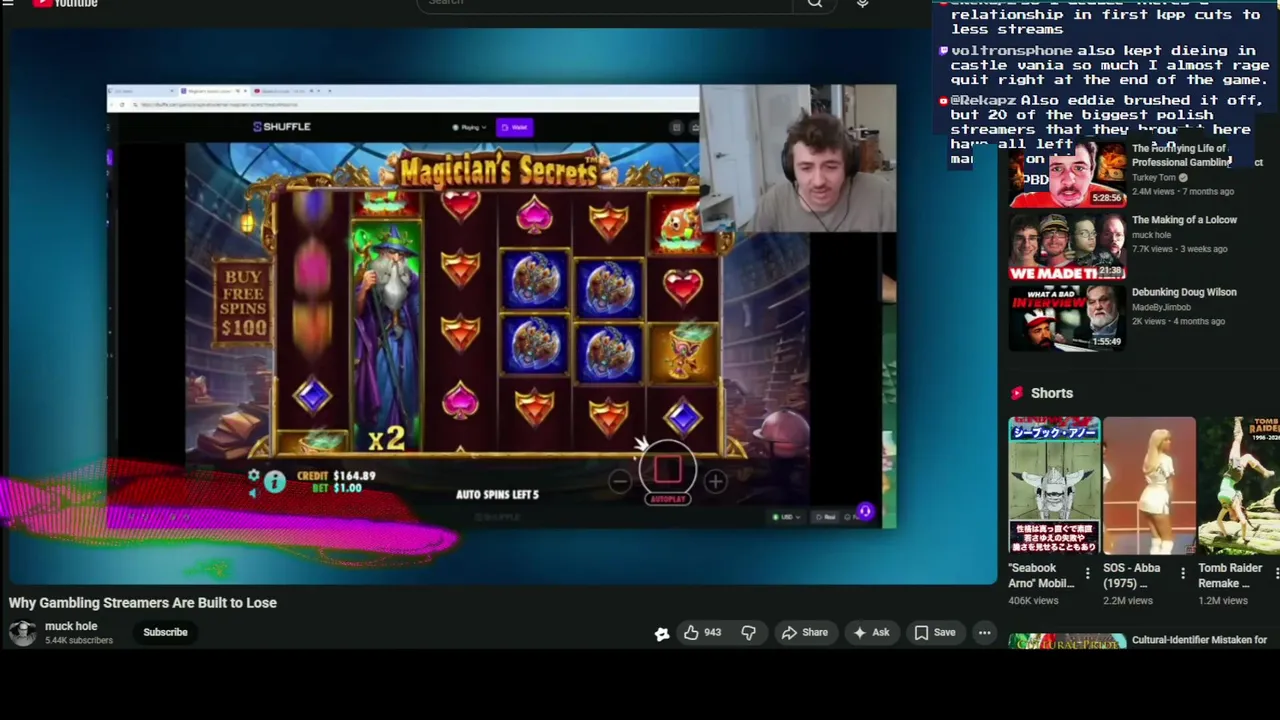
Task: Click the video title Why Gambling Streamers Are Built to Lose
Action: point(143,603)
